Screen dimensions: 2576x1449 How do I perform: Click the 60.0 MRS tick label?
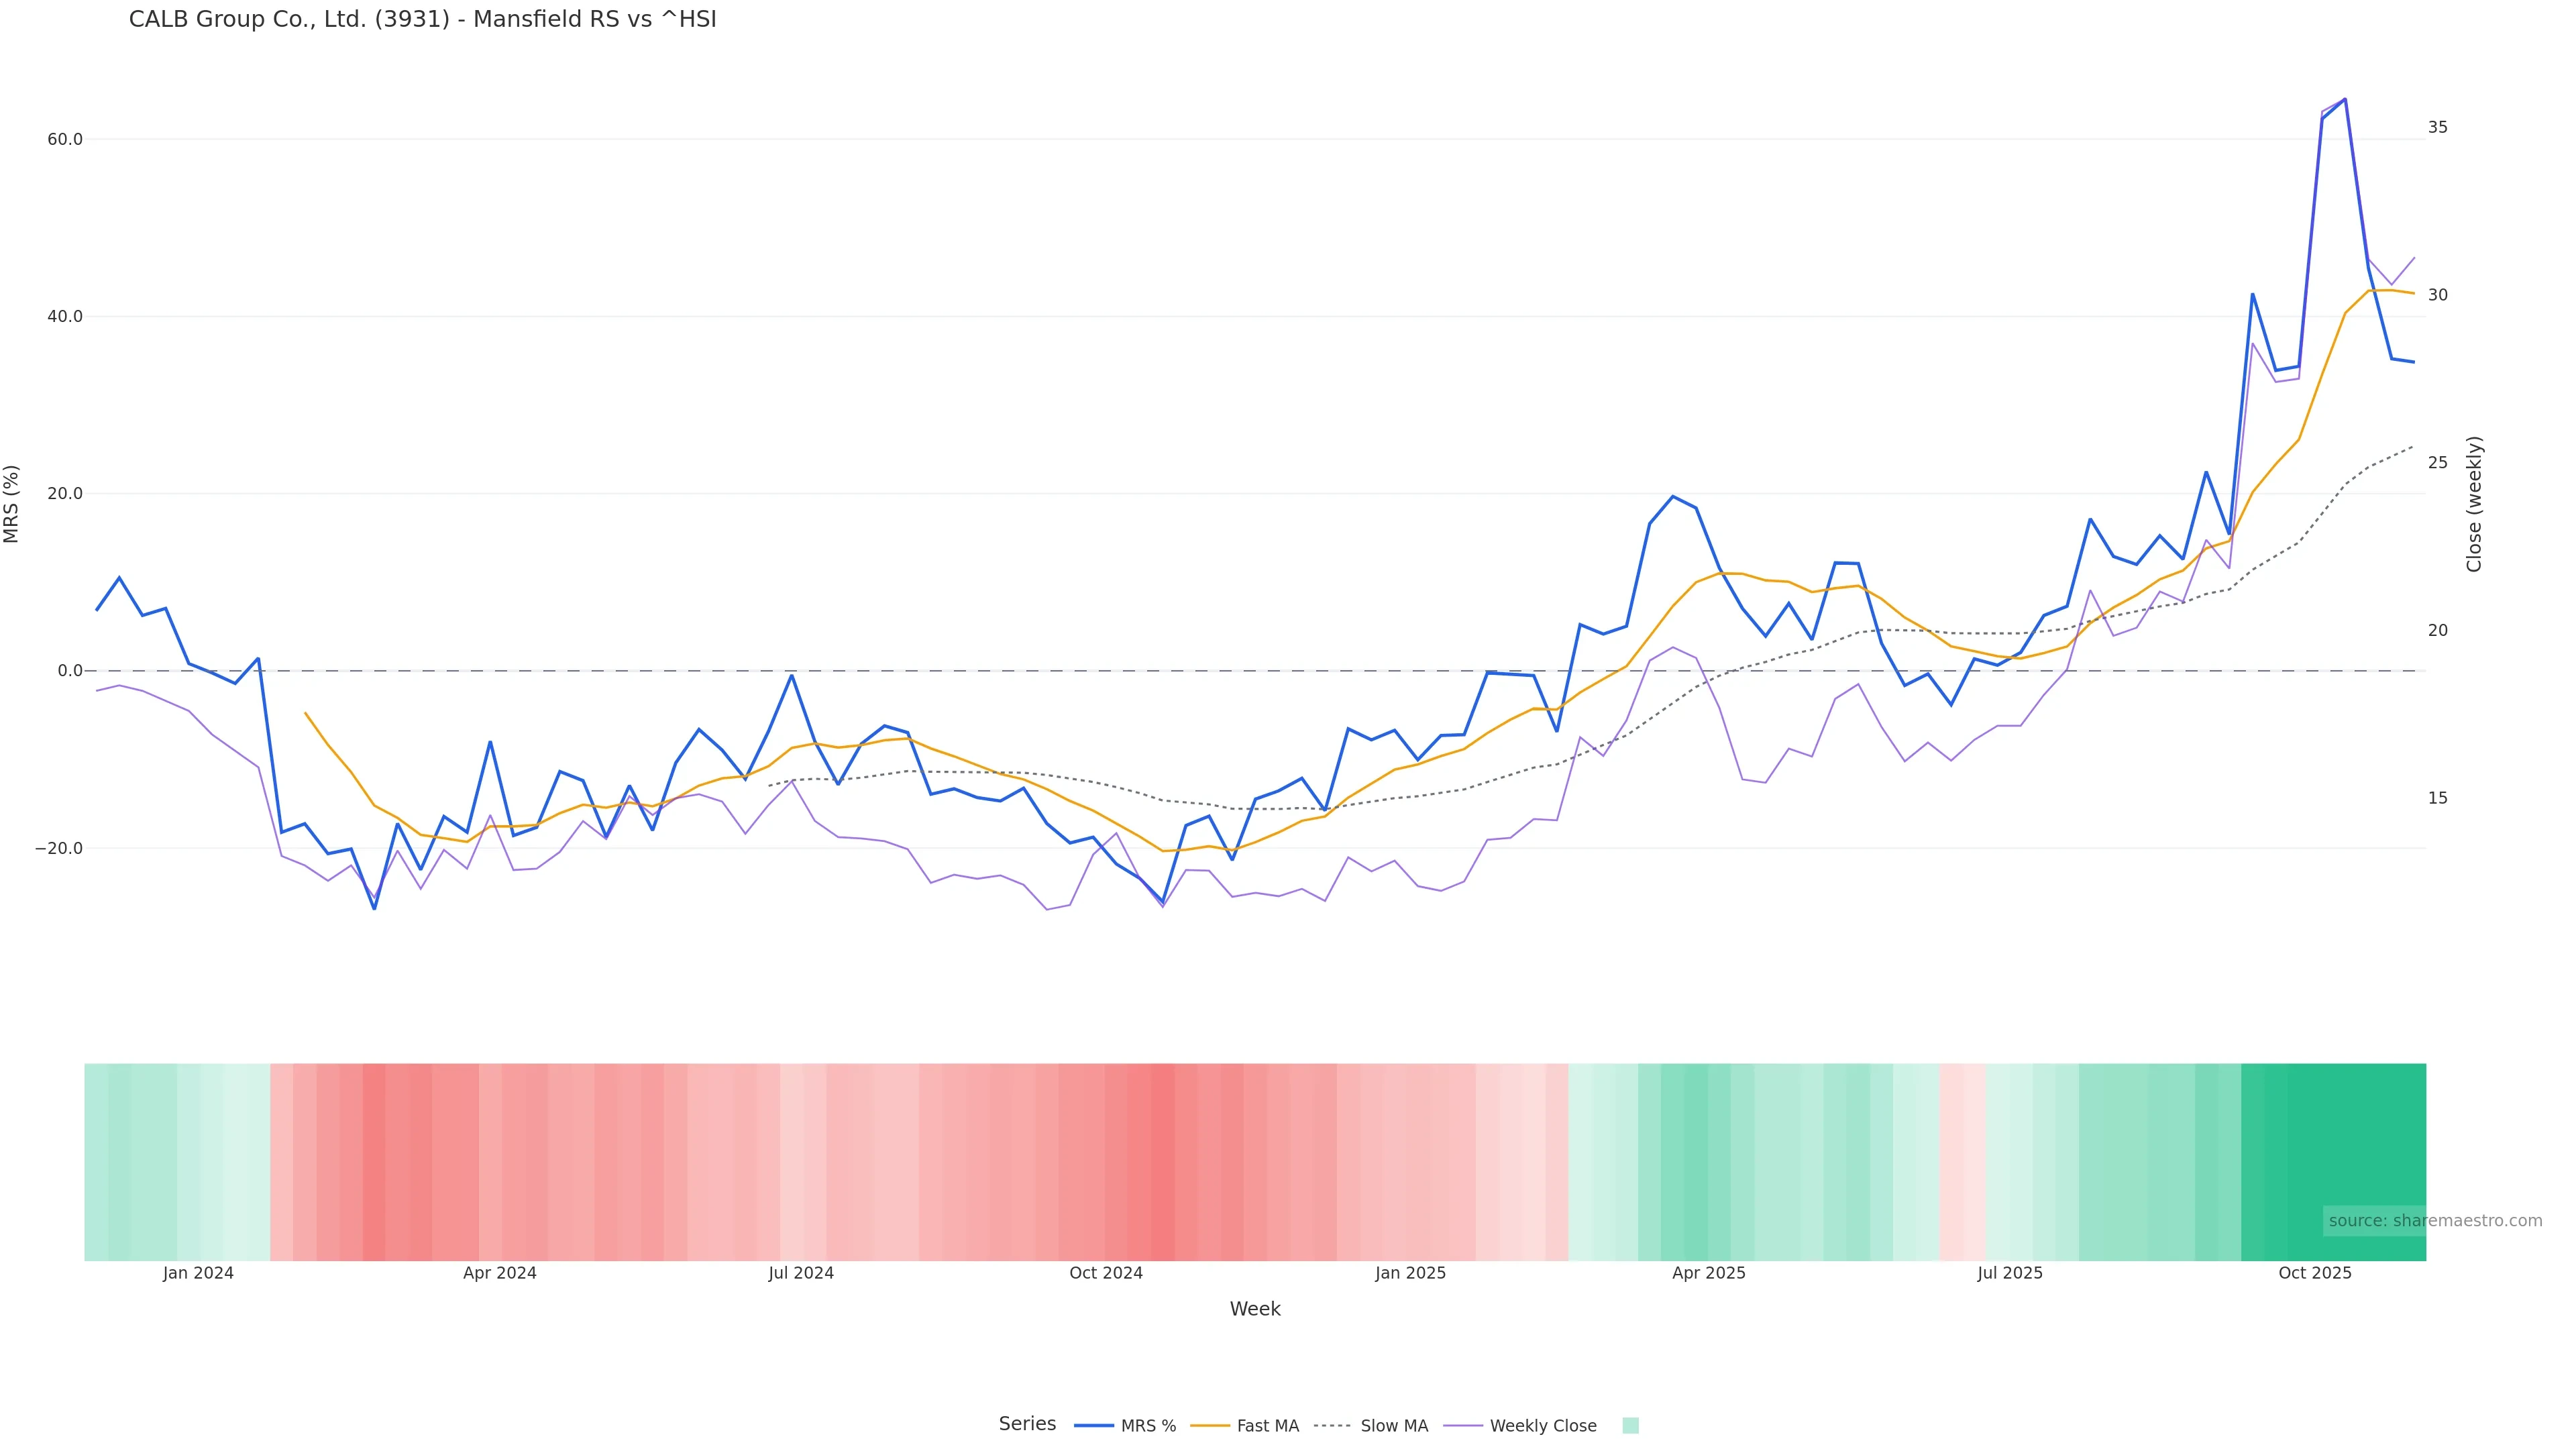[65, 139]
